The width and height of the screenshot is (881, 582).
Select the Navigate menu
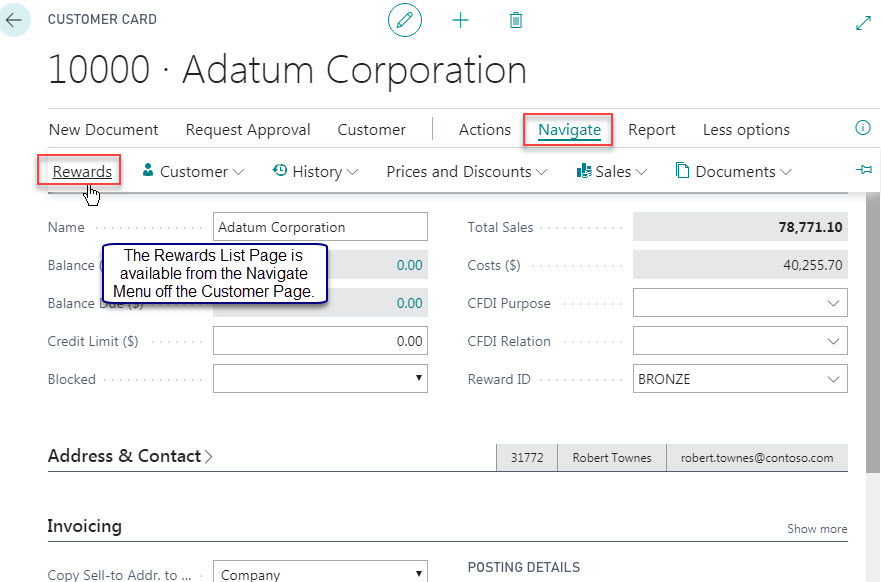click(569, 130)
